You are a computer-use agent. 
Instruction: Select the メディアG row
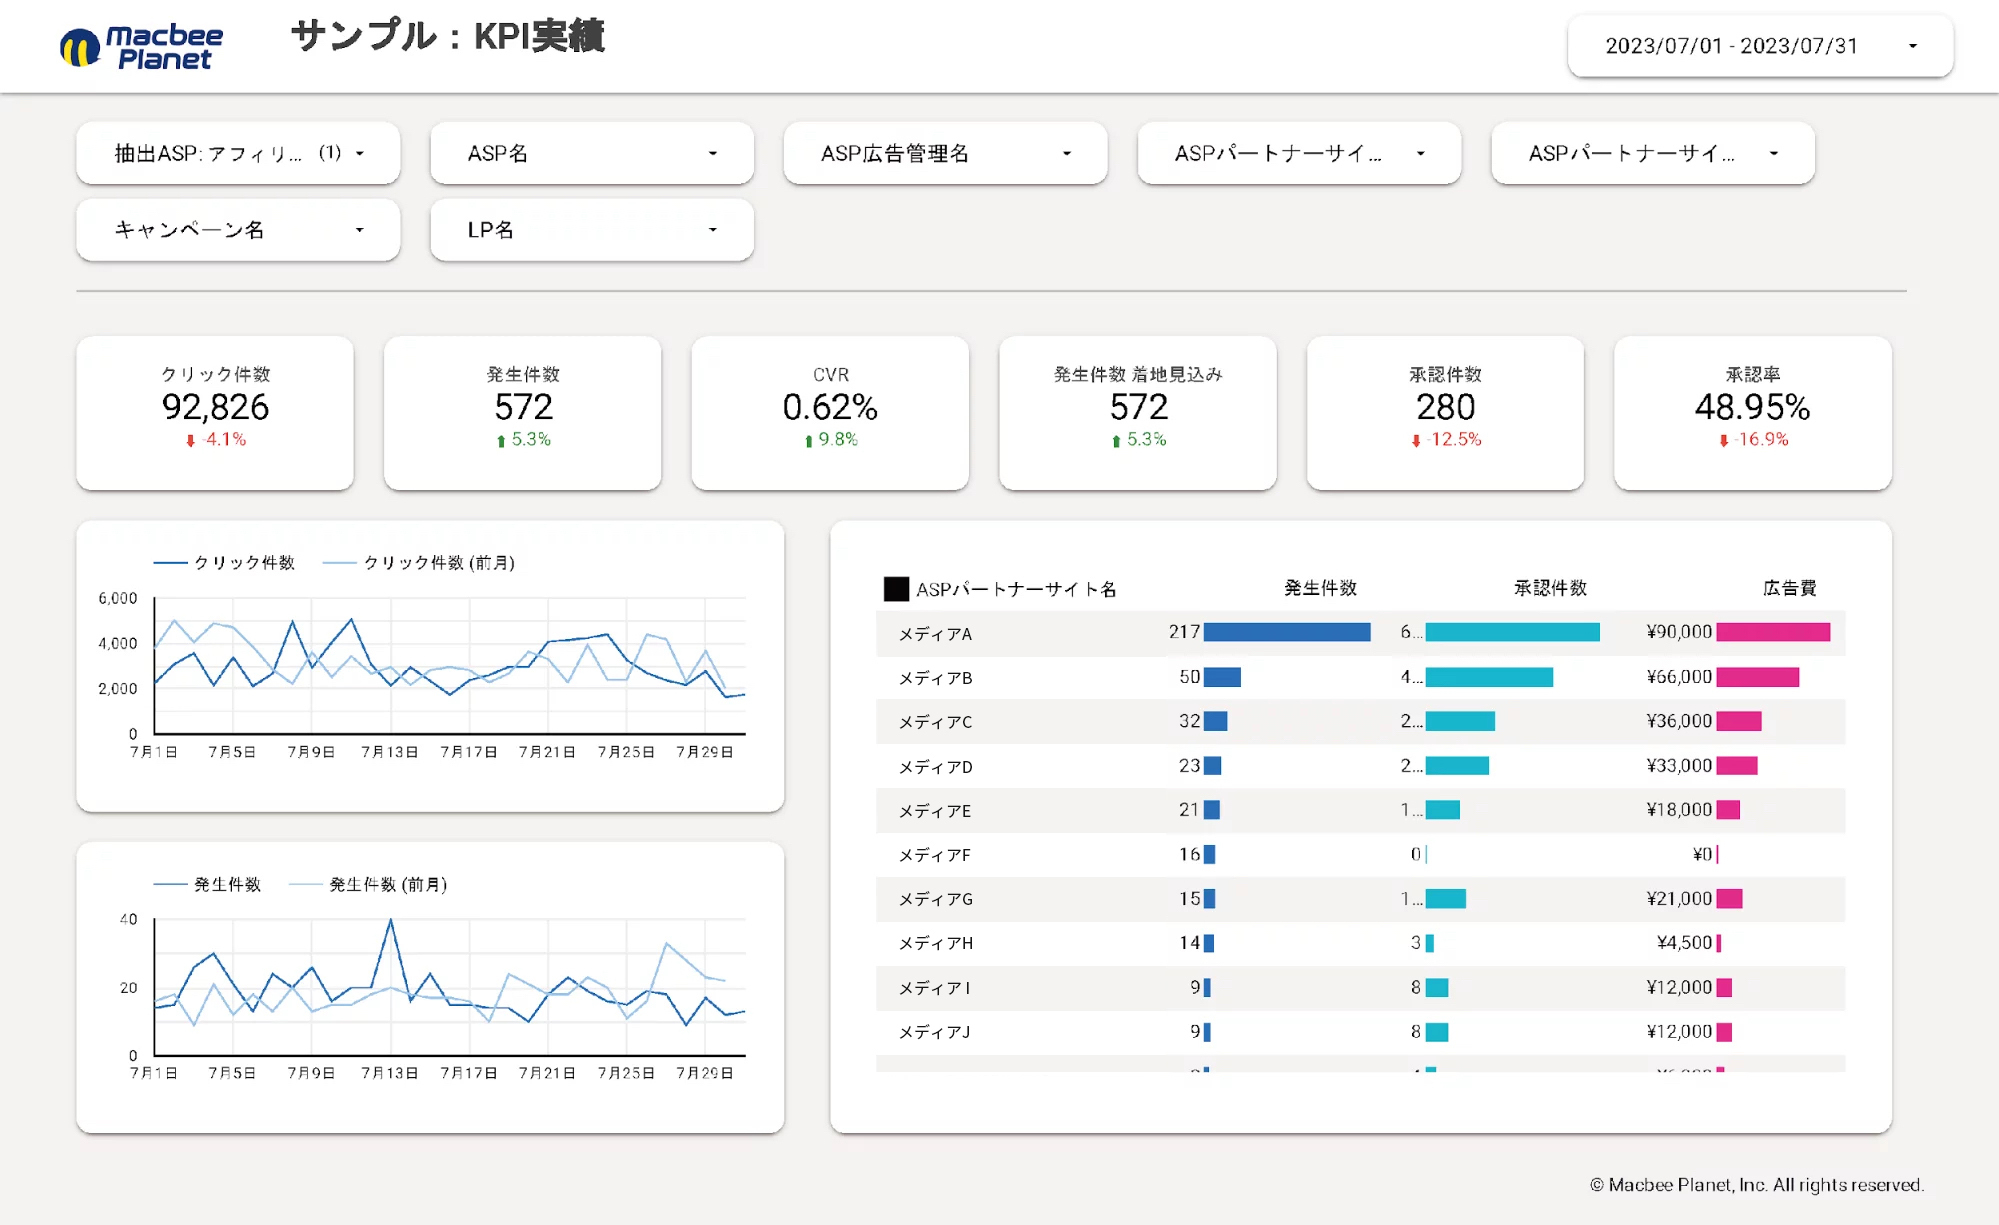pyautogui.click(x=1361, y=899)
